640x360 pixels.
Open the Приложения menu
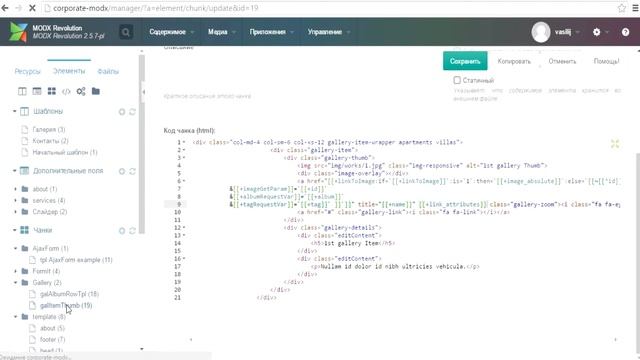[x=271, y=32]
